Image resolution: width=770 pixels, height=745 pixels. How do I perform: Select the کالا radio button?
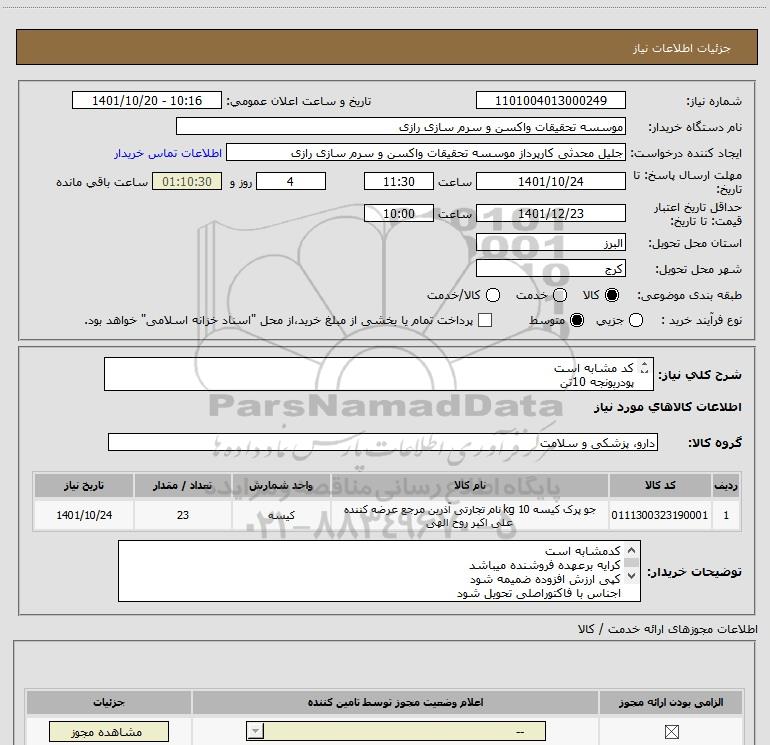612,295
